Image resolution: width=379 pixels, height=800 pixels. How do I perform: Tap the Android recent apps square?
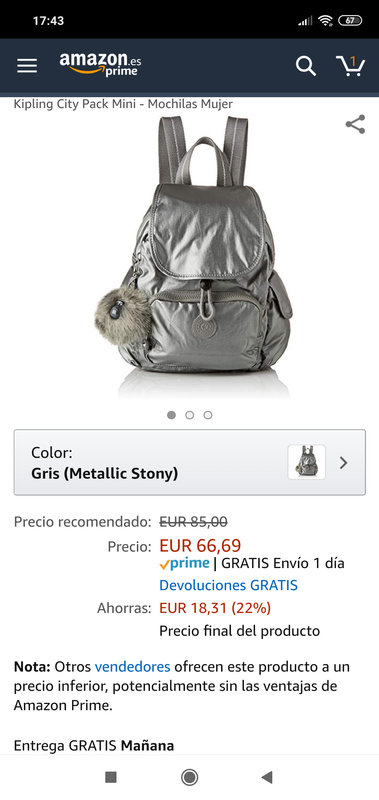pyautogui.click(x=111, y=777)
